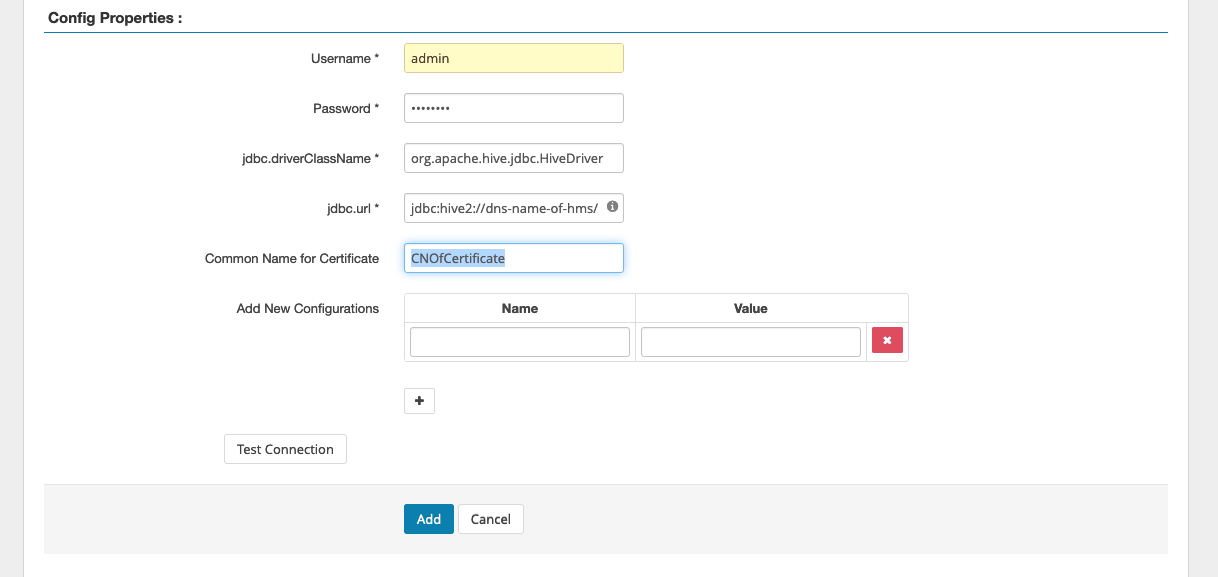Click the Username label
This screenshot has width=1218, height=577.
(339, 58)
